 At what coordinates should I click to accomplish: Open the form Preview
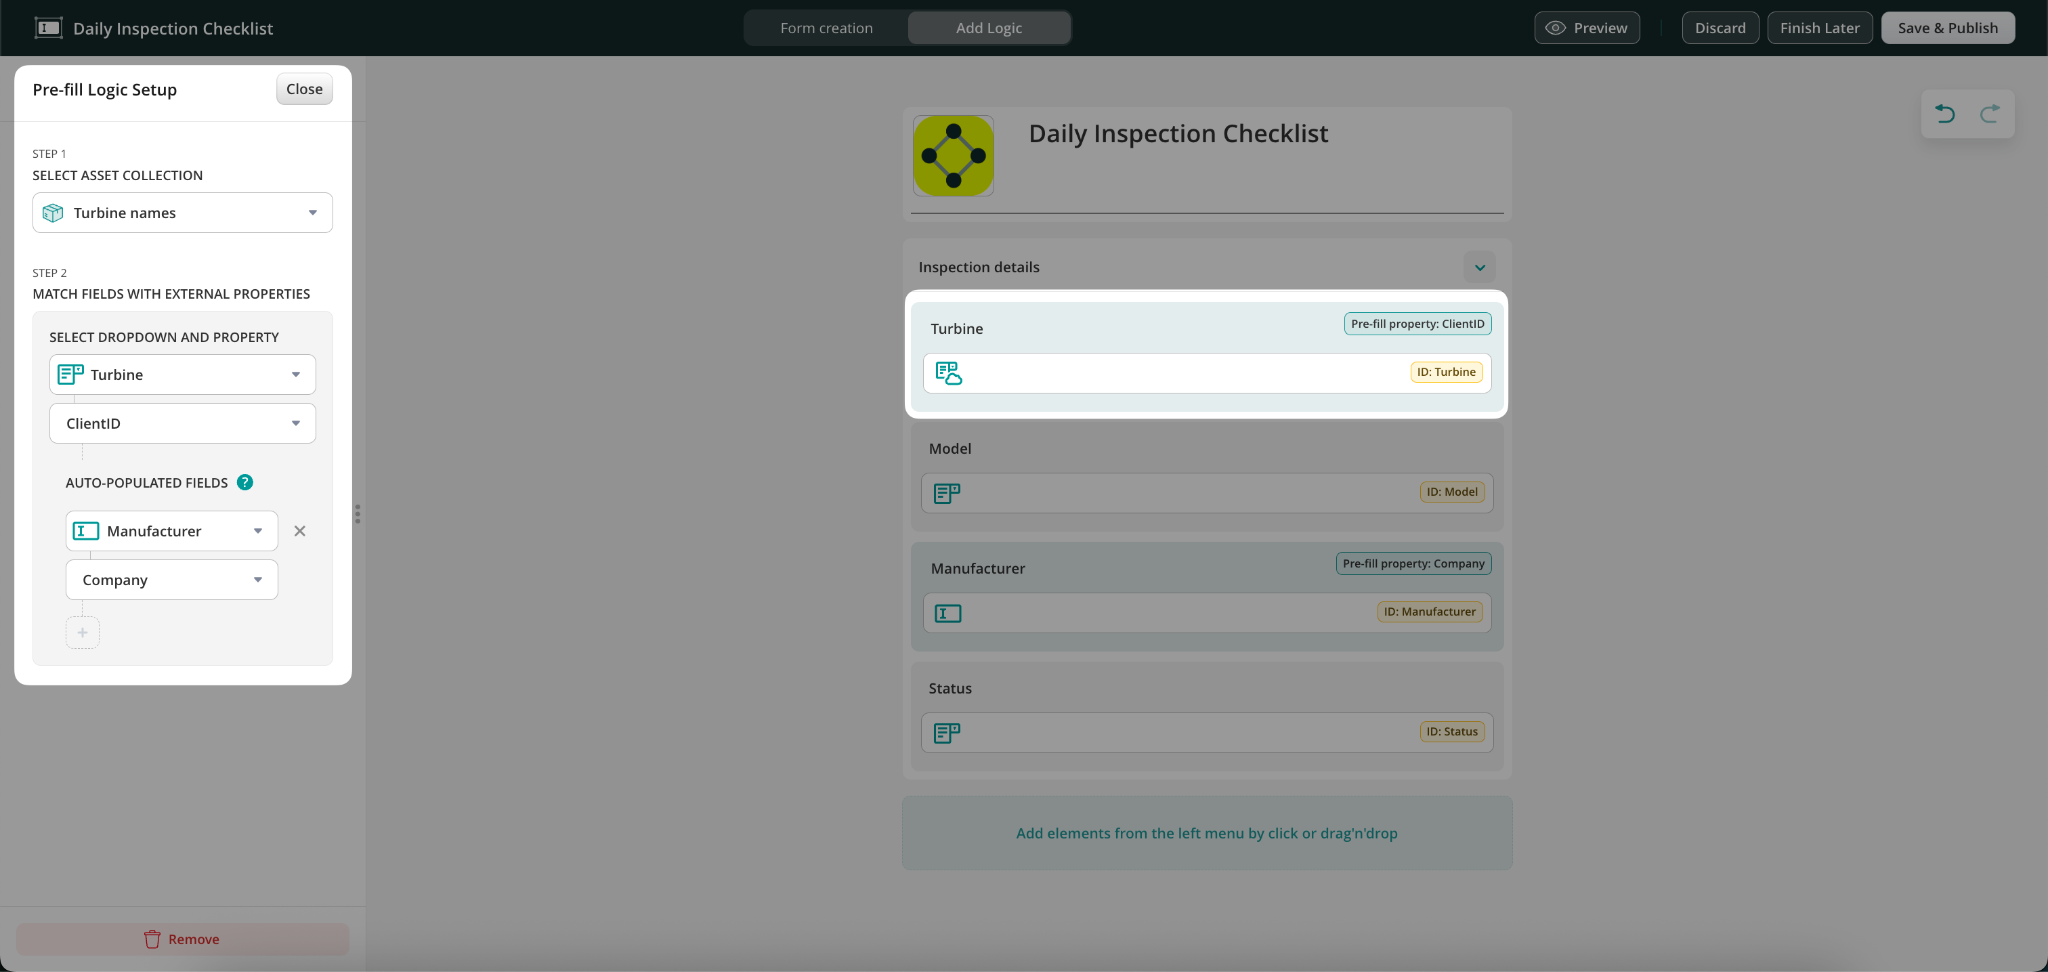(x=1587, y=28)
